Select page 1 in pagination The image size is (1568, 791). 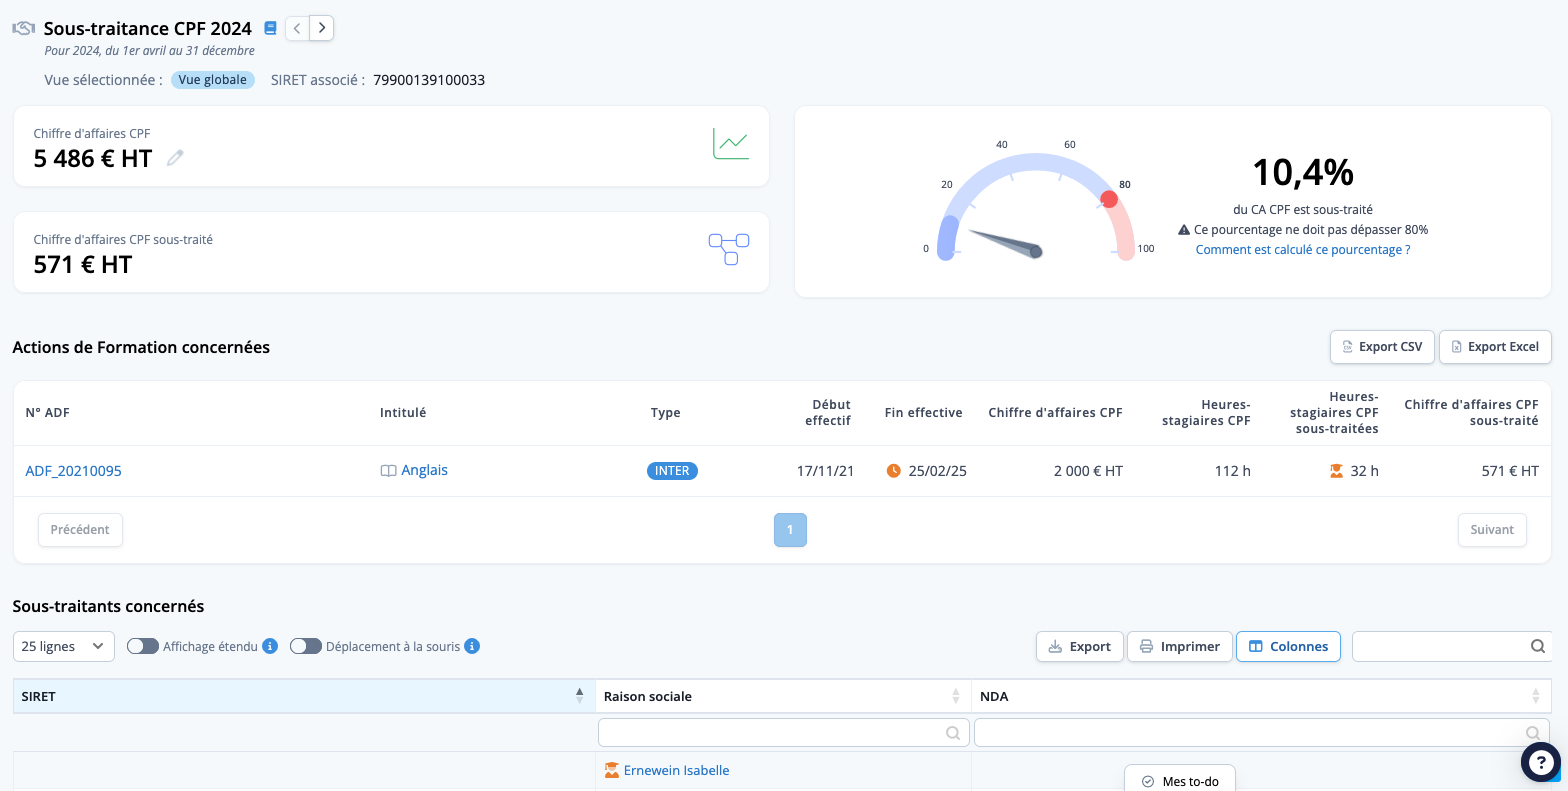click(790, 530)
